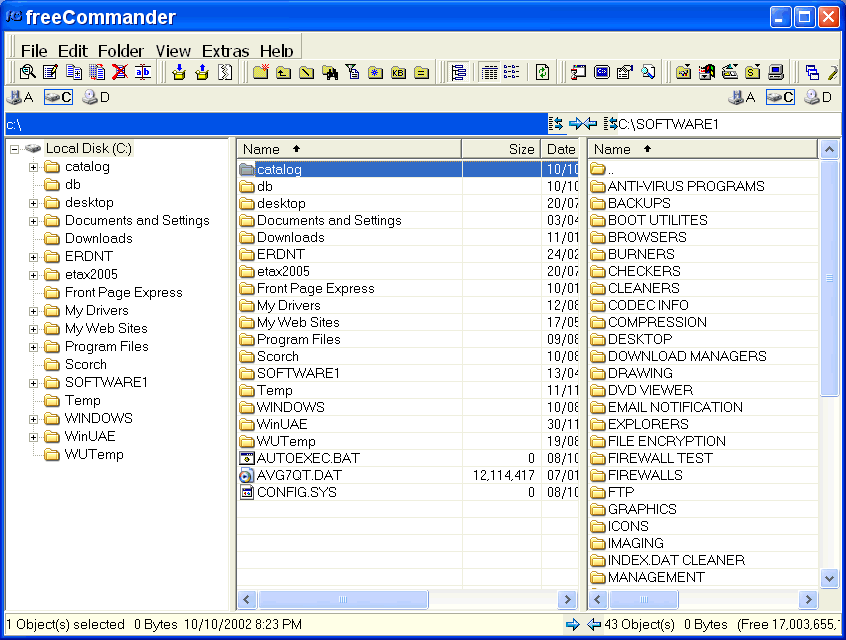
Task: Open the Edit menu
Action: pyautogui.click(x=72, y=51)
